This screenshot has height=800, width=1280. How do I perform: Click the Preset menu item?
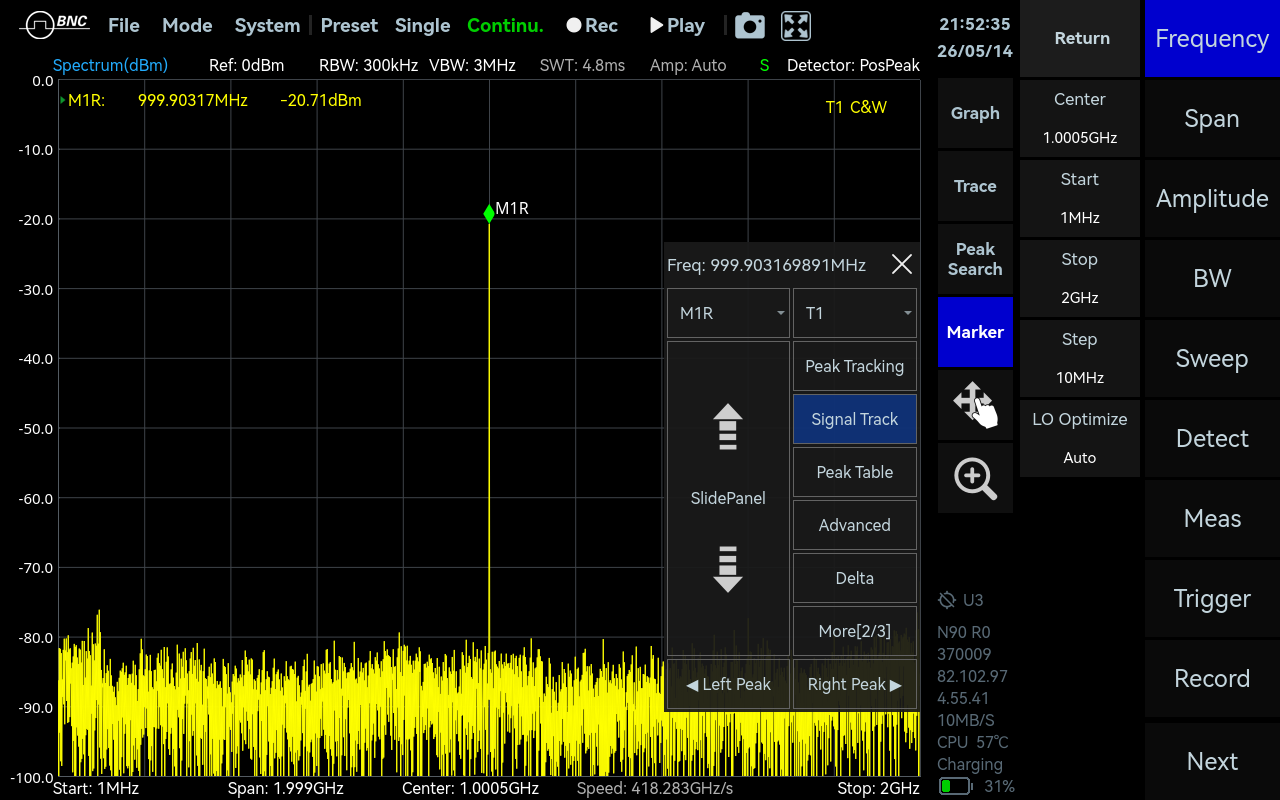point(349,26)
